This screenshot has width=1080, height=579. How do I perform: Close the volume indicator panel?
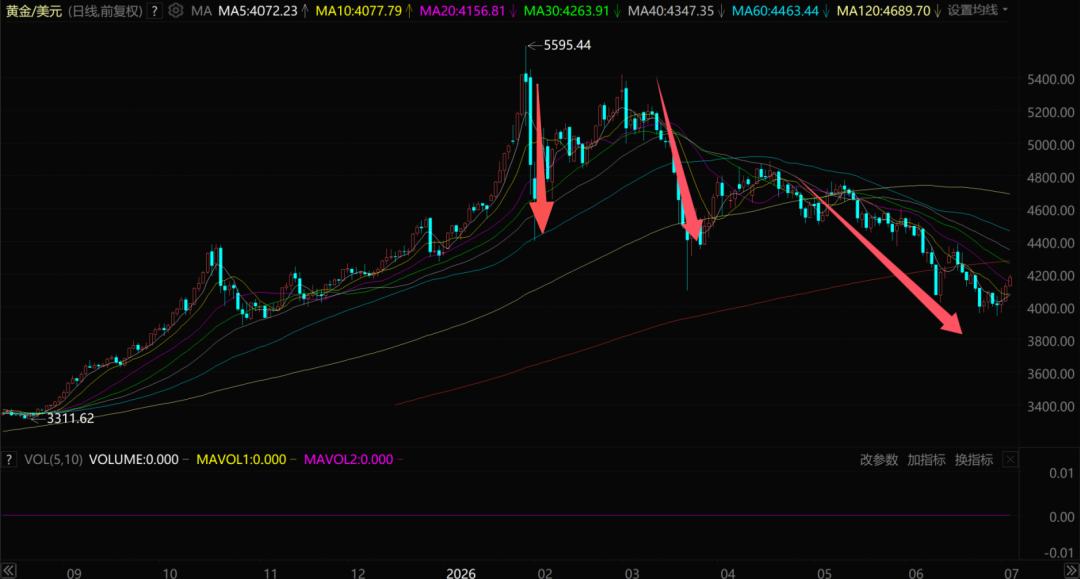pos(1010,459)
